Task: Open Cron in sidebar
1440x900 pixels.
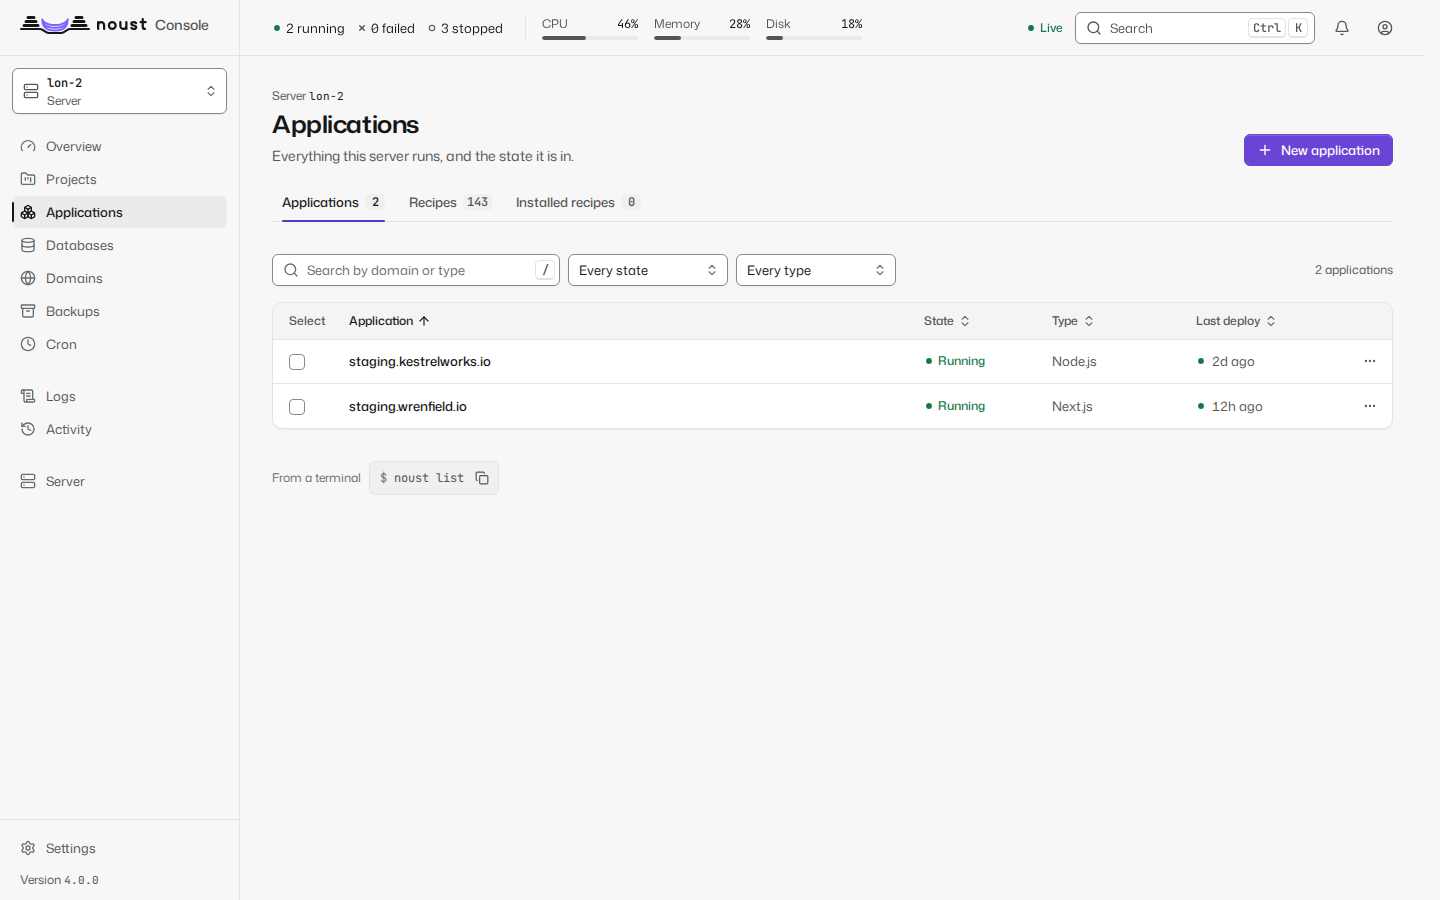Action: [x=119, y=344]
